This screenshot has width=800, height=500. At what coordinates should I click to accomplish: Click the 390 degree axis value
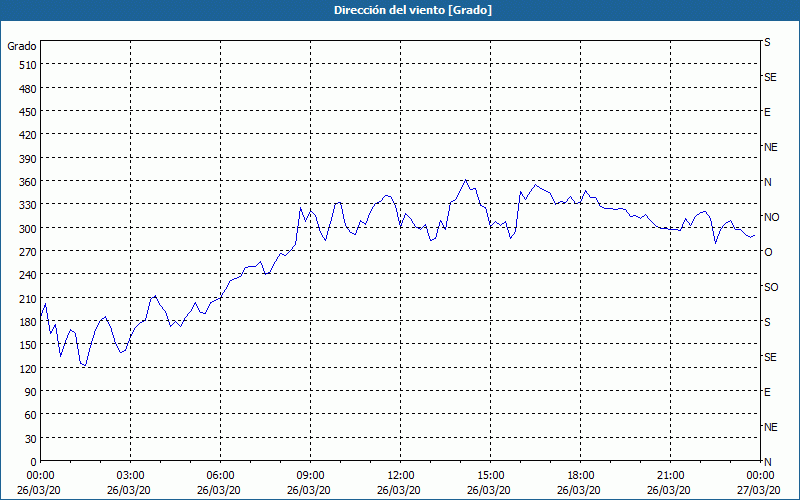click(29, 159)
